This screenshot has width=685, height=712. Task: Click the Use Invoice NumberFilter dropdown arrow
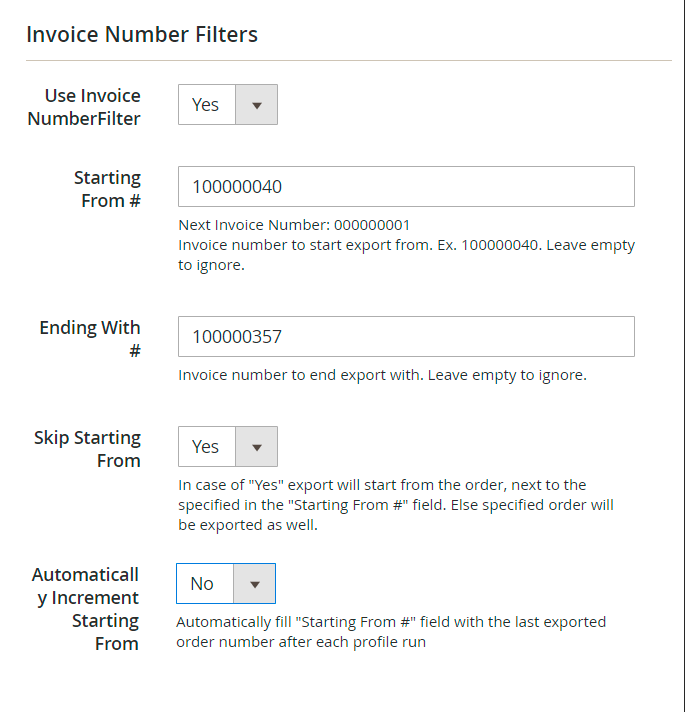coord(256,105)
